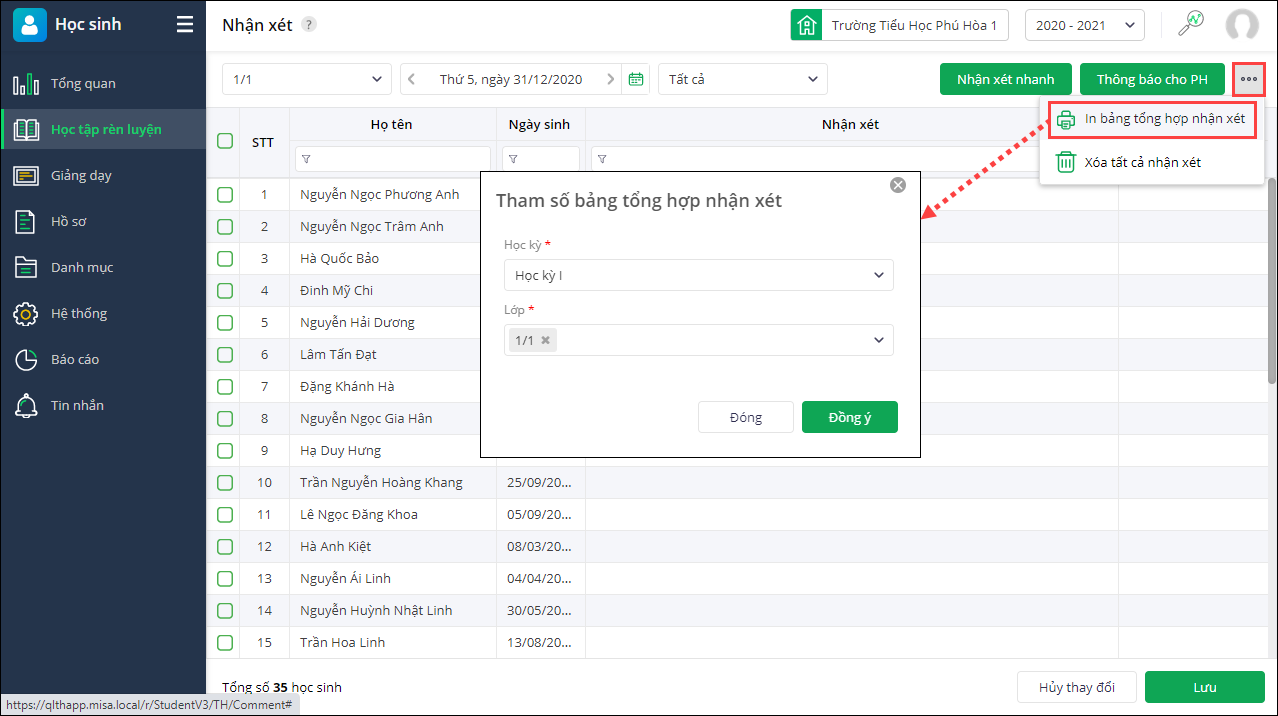The height and width of the screenshot is (716, 1278).
Task: Close the Tham số dialog with X icon
Action: click(898, 185)
